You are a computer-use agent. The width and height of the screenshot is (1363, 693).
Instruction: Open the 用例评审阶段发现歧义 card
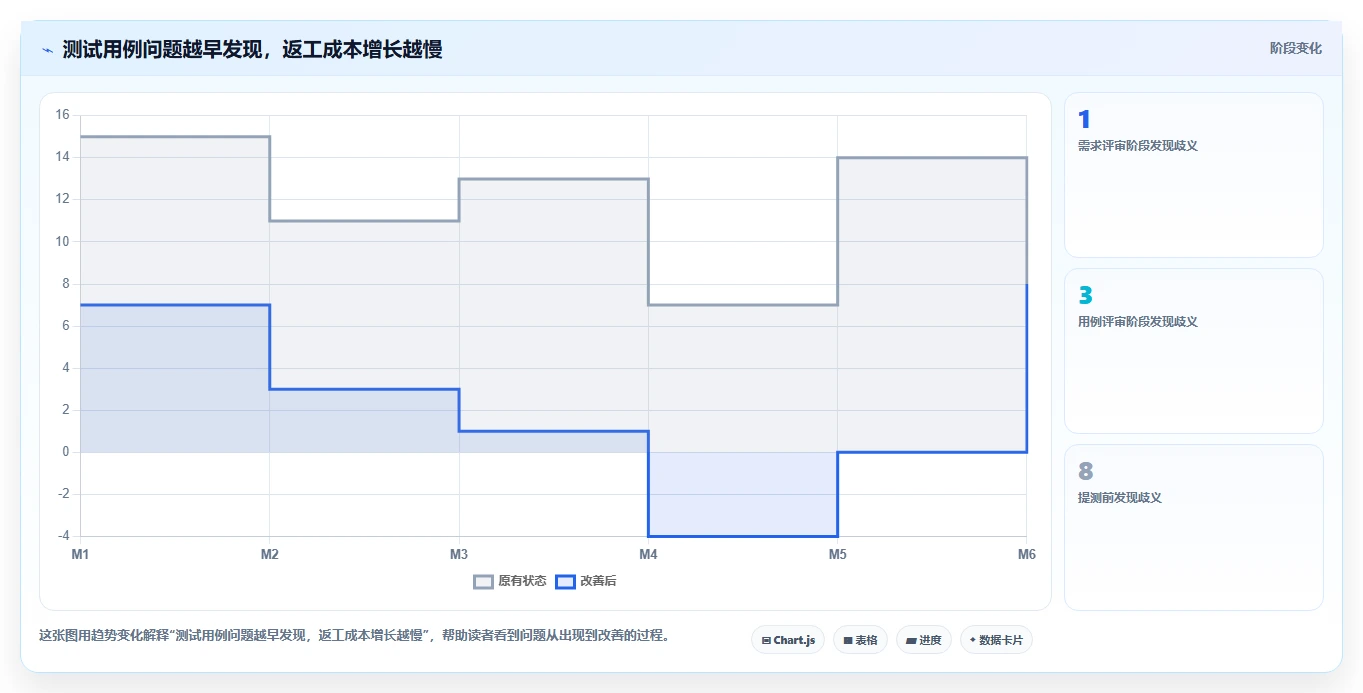pyautogui.click(x=1194, y=351)
